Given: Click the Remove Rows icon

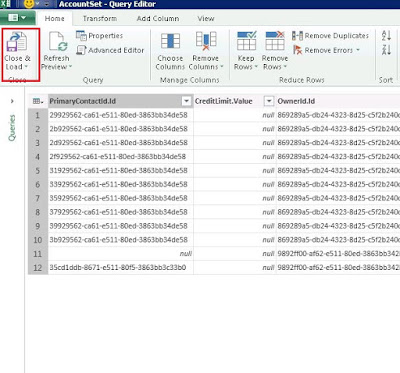Looking at the screenshot, I should coord(275,41).
